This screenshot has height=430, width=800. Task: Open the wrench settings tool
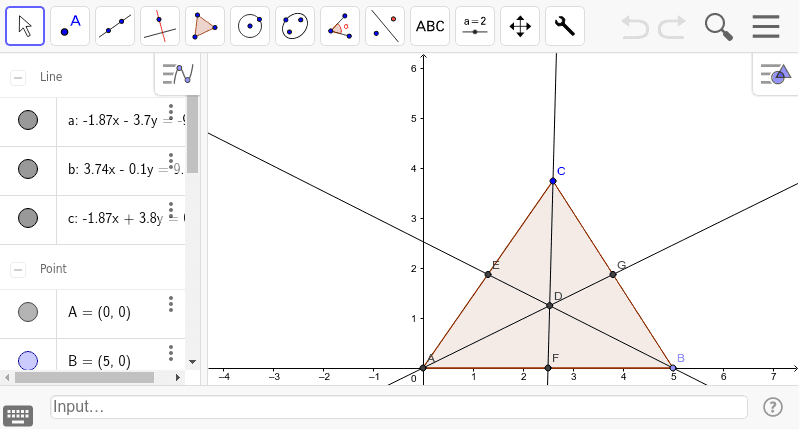coord(565,26)
